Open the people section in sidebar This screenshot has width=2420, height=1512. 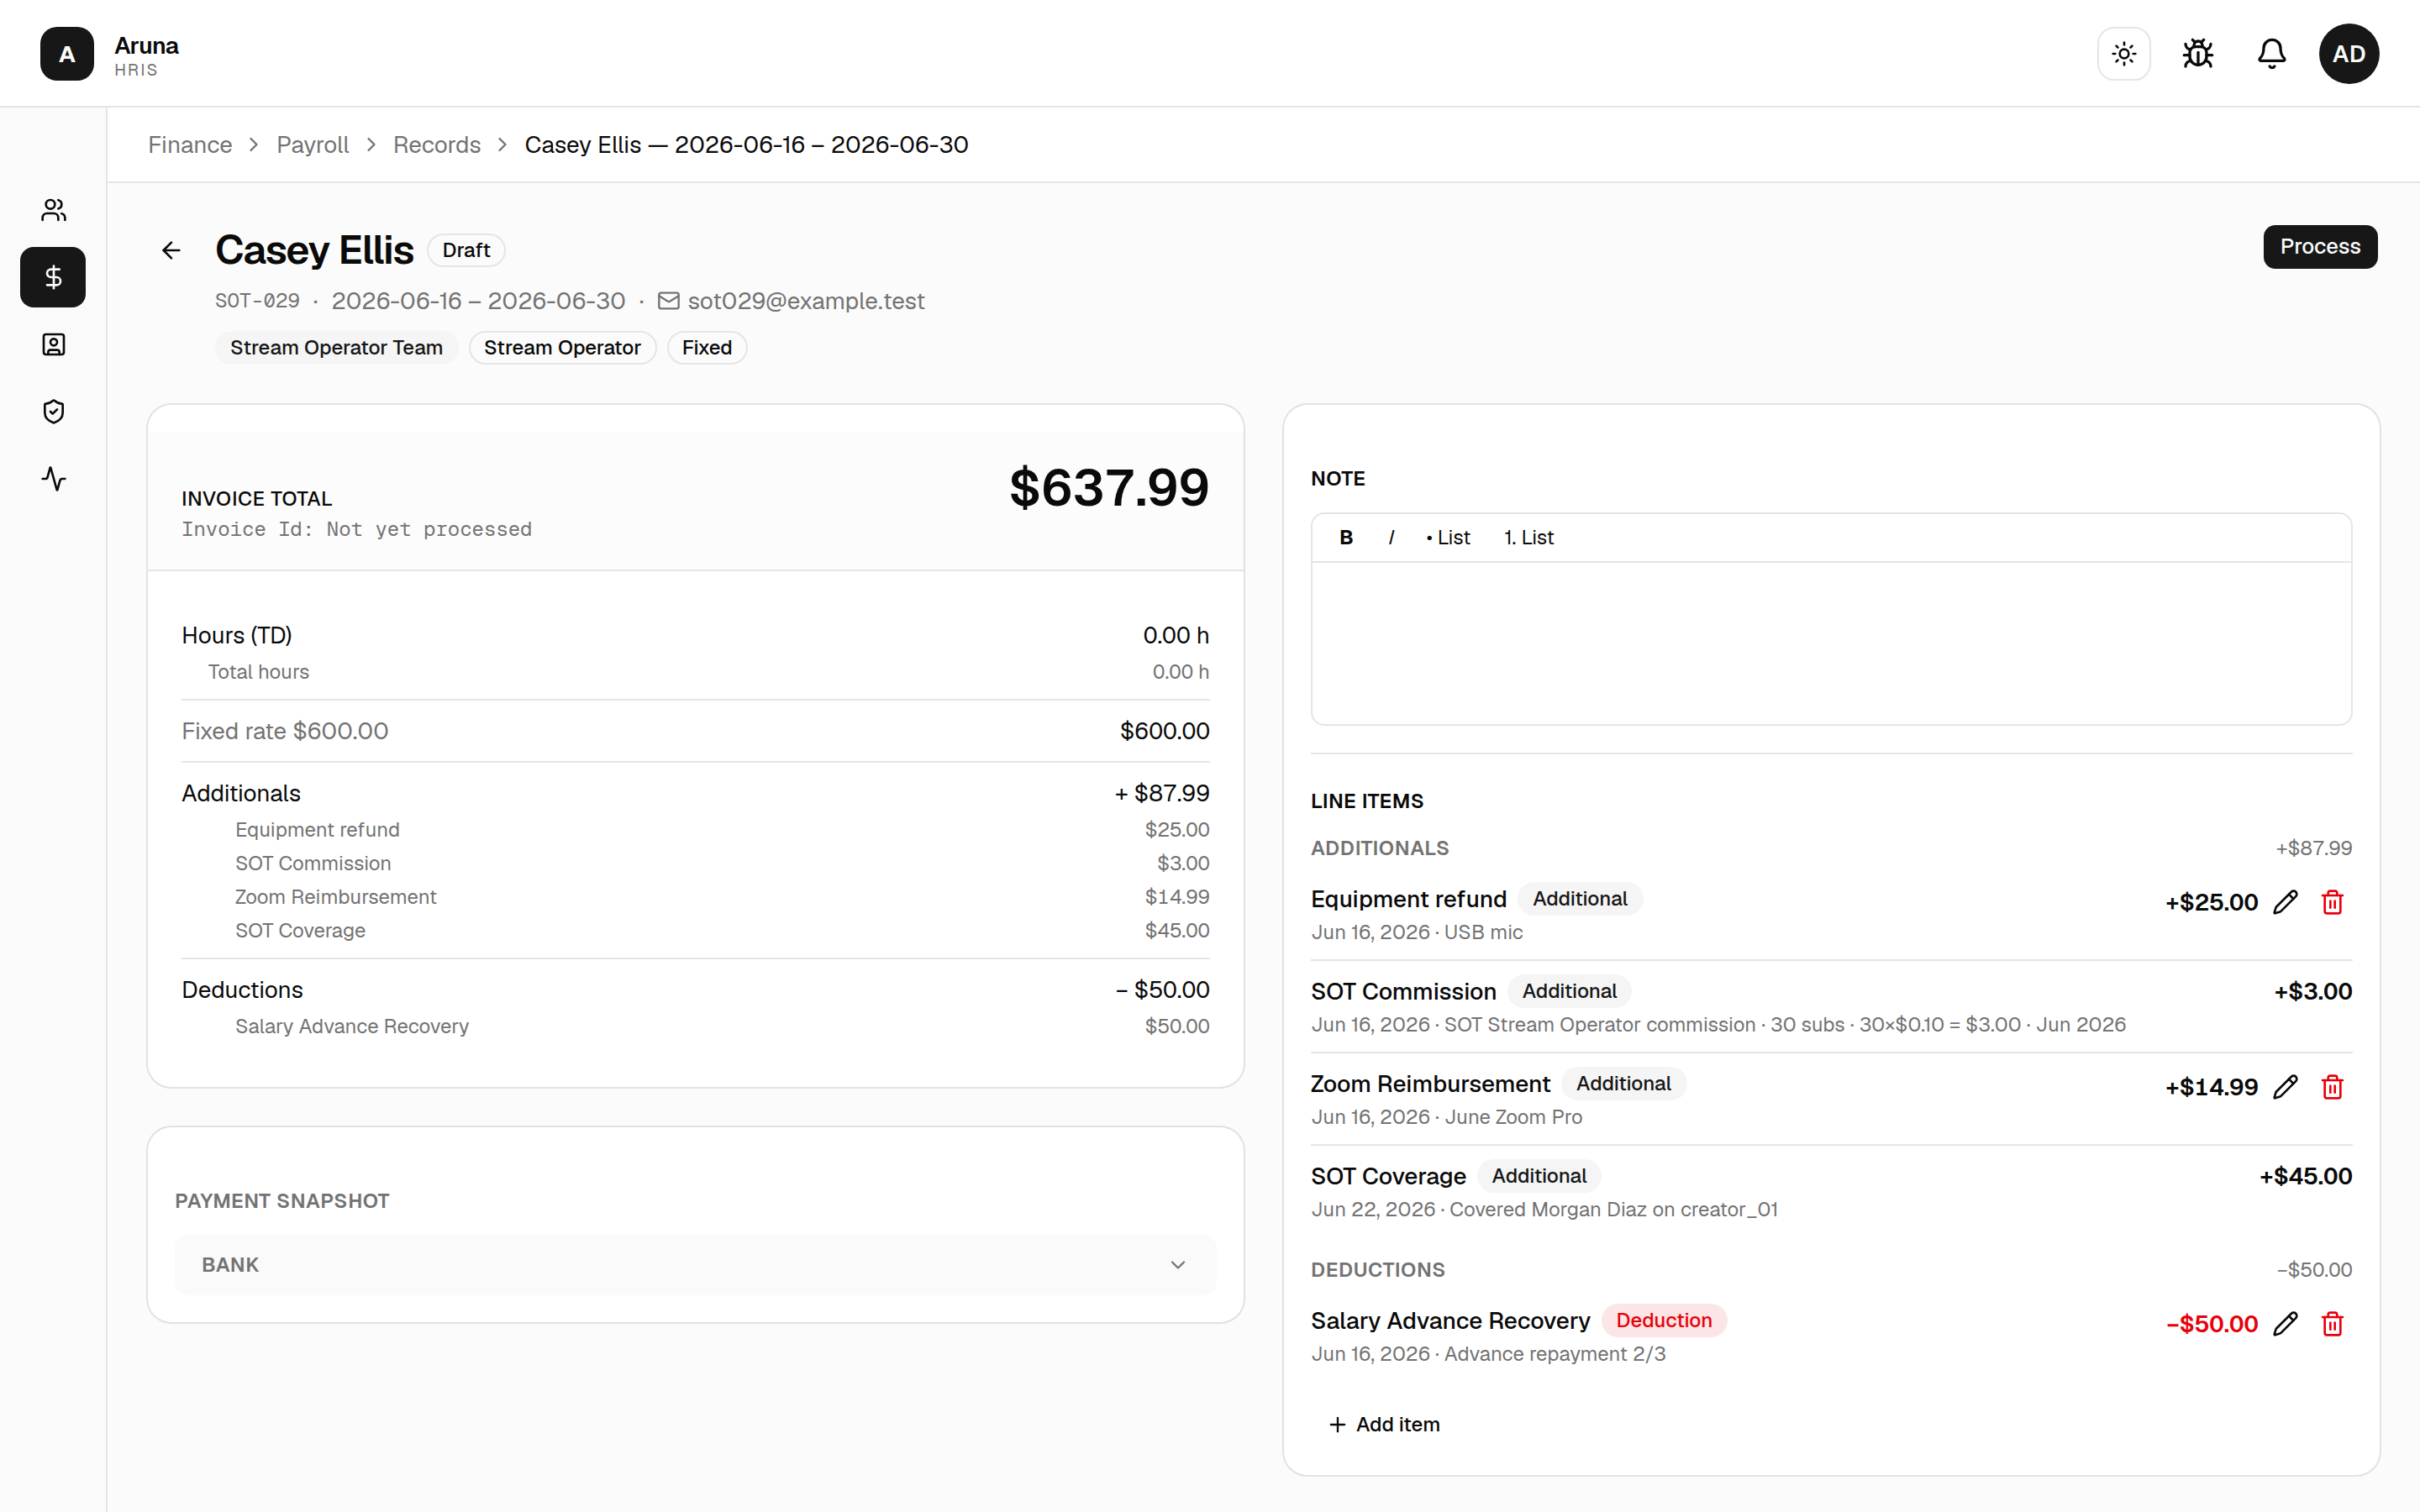click(54, 210)
